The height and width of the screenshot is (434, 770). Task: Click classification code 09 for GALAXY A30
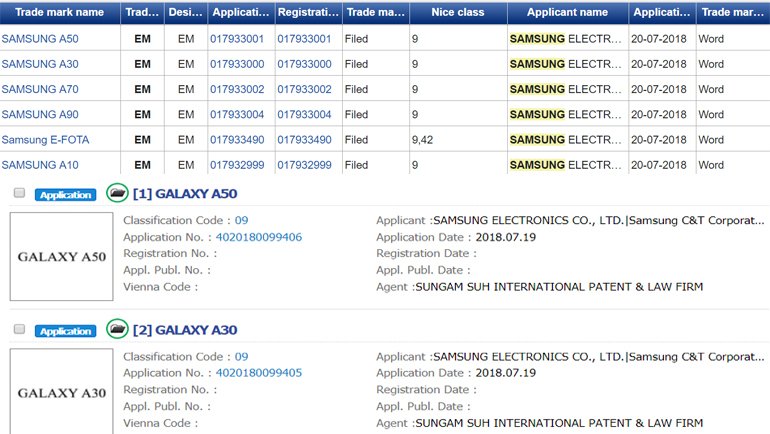pos(241,356)
